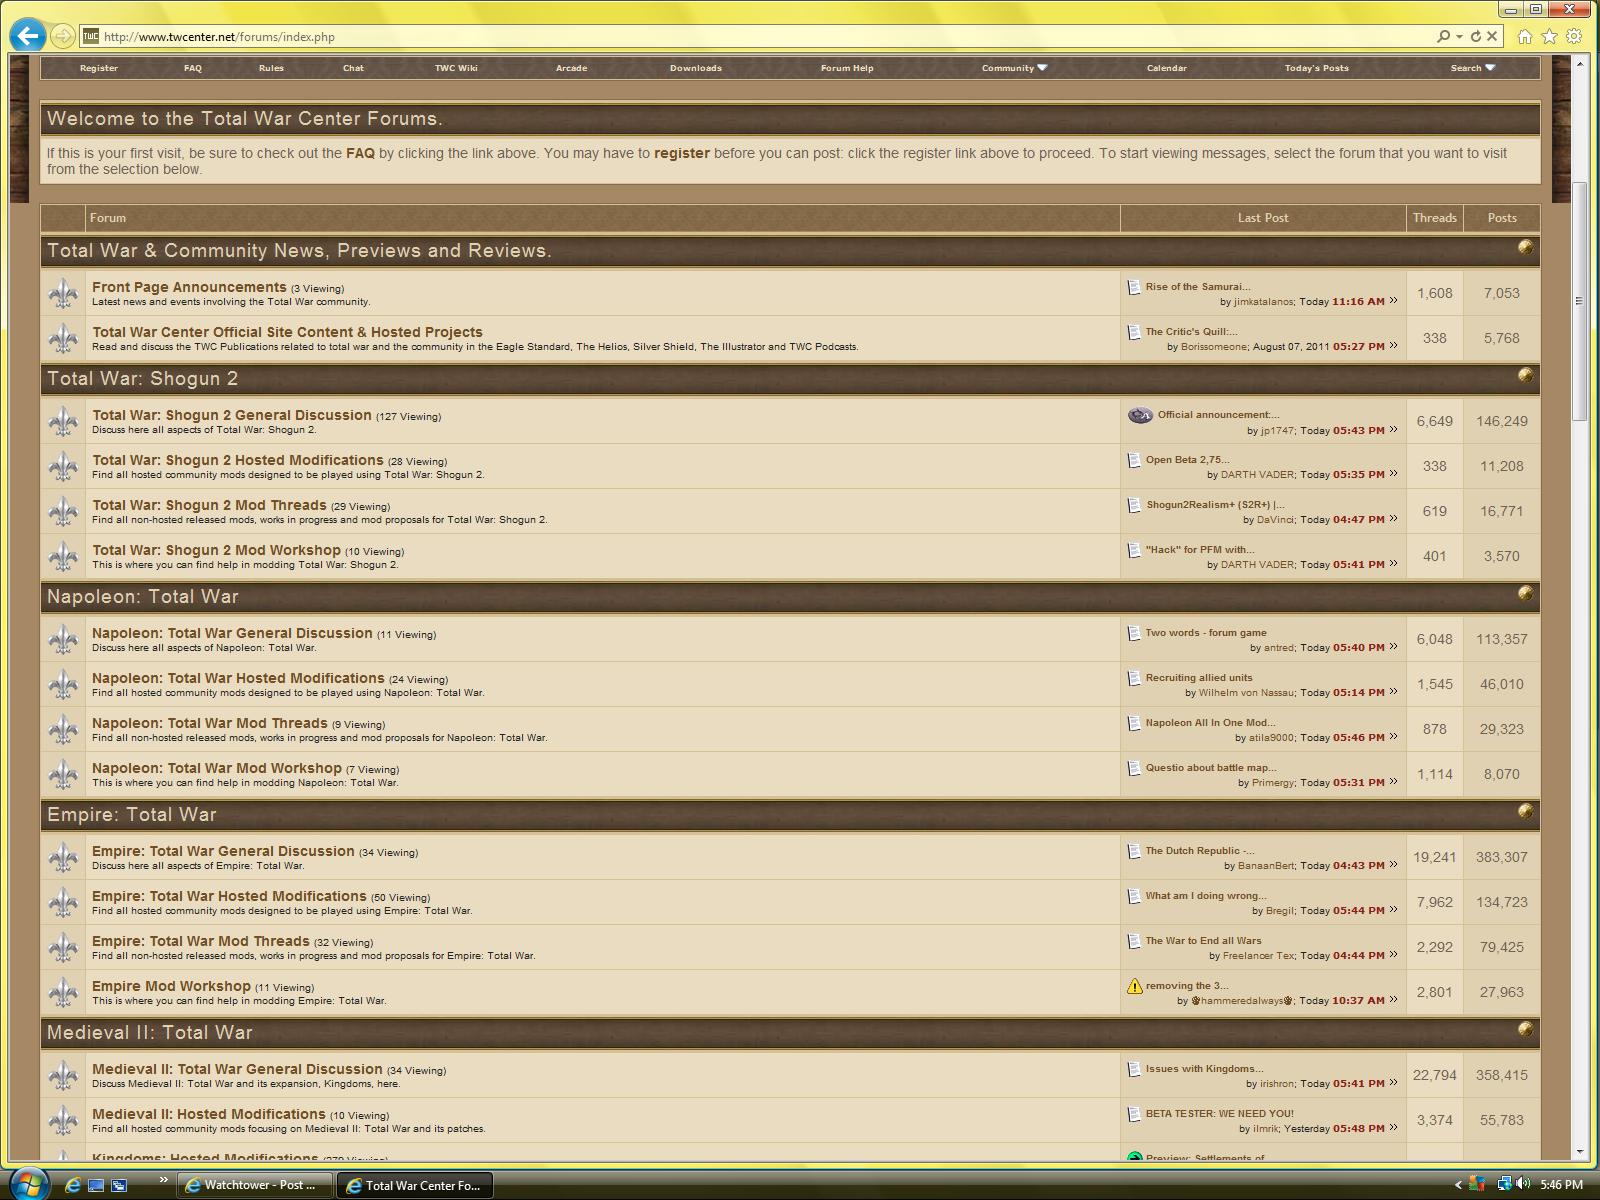Open FAQ in forum navbar

click(193, 68)
